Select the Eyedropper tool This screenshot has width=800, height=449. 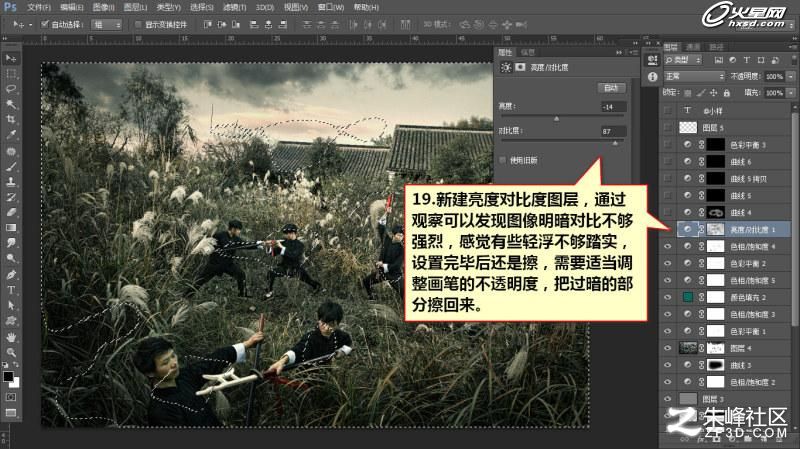[11, 135]
